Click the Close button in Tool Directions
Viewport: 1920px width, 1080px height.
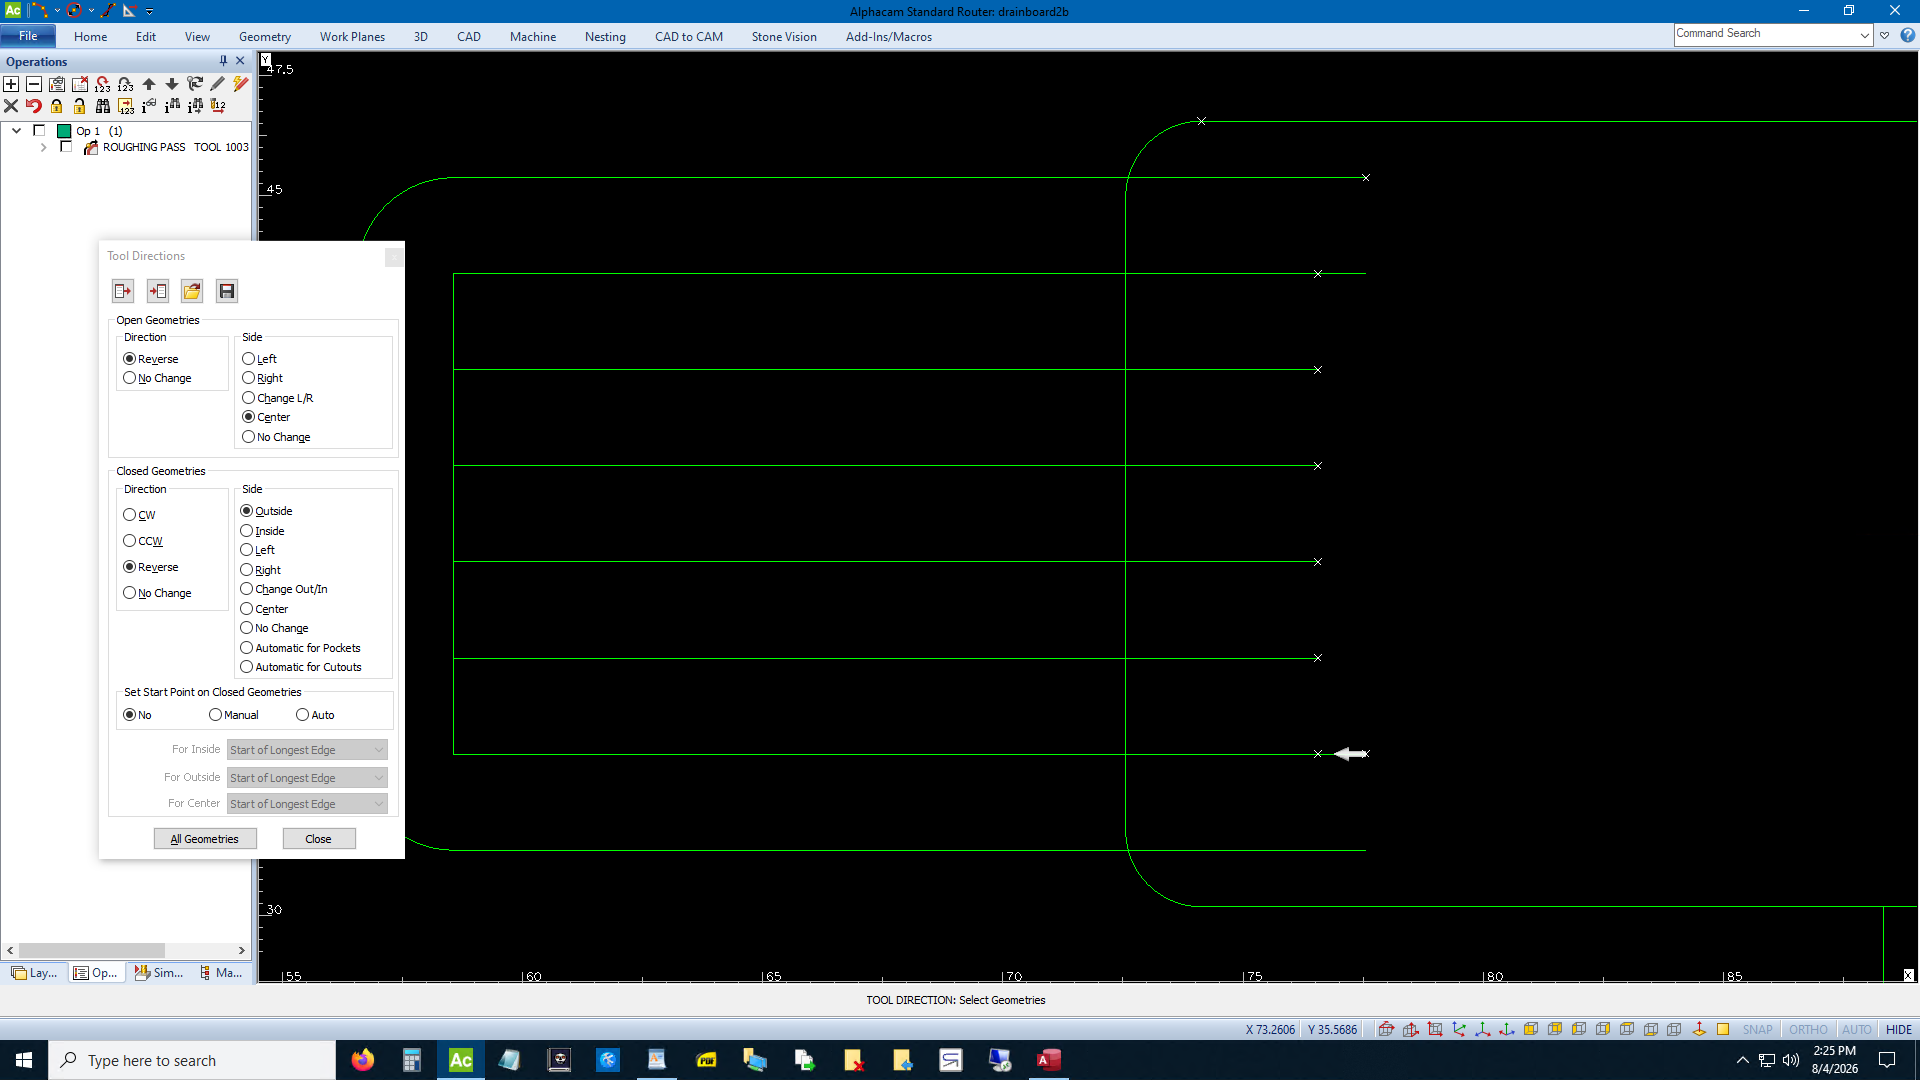[319, 839]
